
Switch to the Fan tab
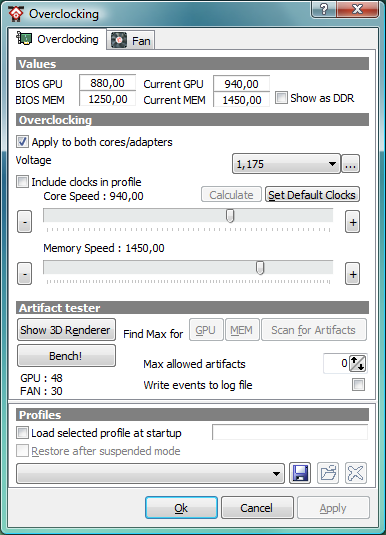pos(131,41)
